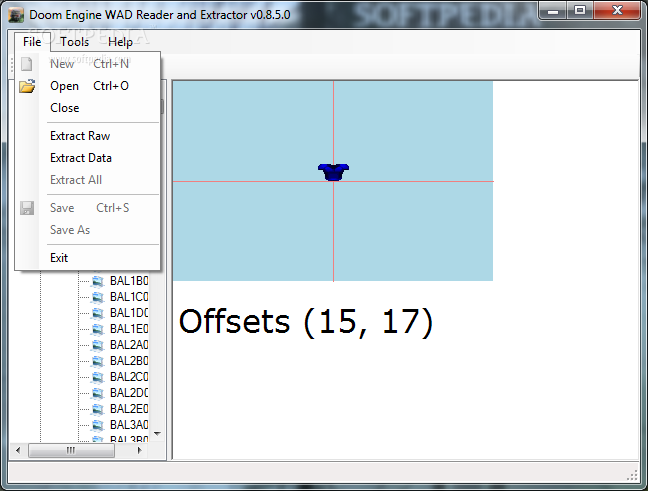
Task: Select Close in the File menu
Action: (x=88, y=108)
